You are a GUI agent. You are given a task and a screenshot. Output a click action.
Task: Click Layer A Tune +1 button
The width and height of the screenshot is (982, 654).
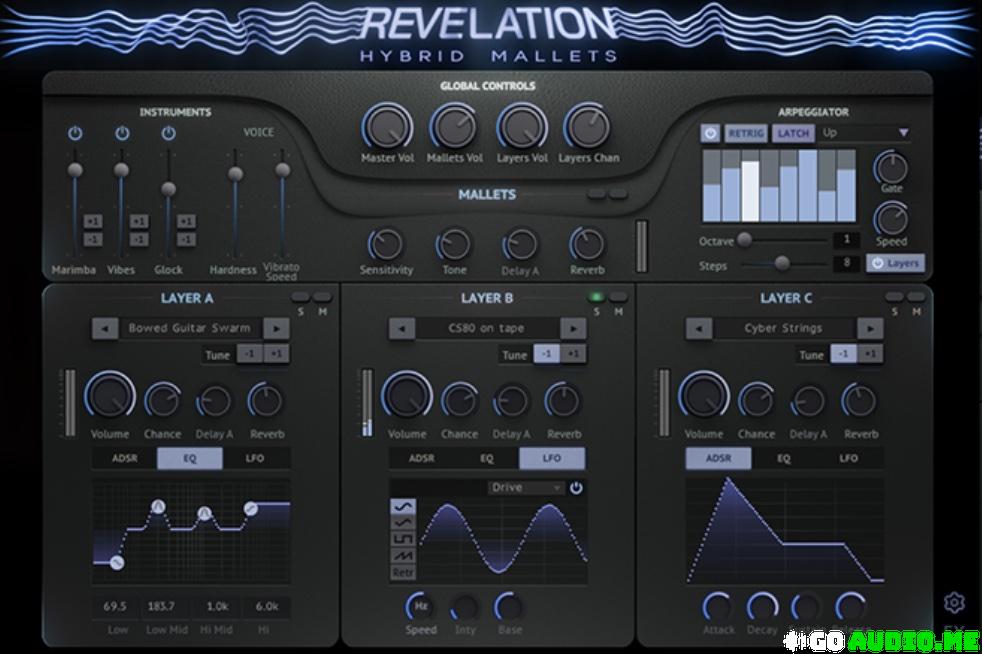(276, 354)
